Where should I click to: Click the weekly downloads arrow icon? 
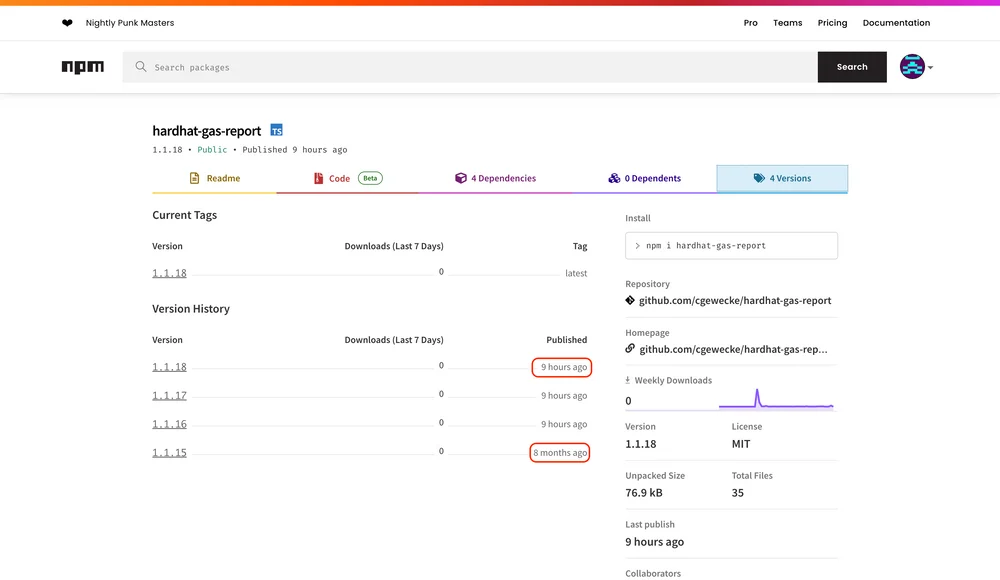pyautogui.click(x=628, y=380)
